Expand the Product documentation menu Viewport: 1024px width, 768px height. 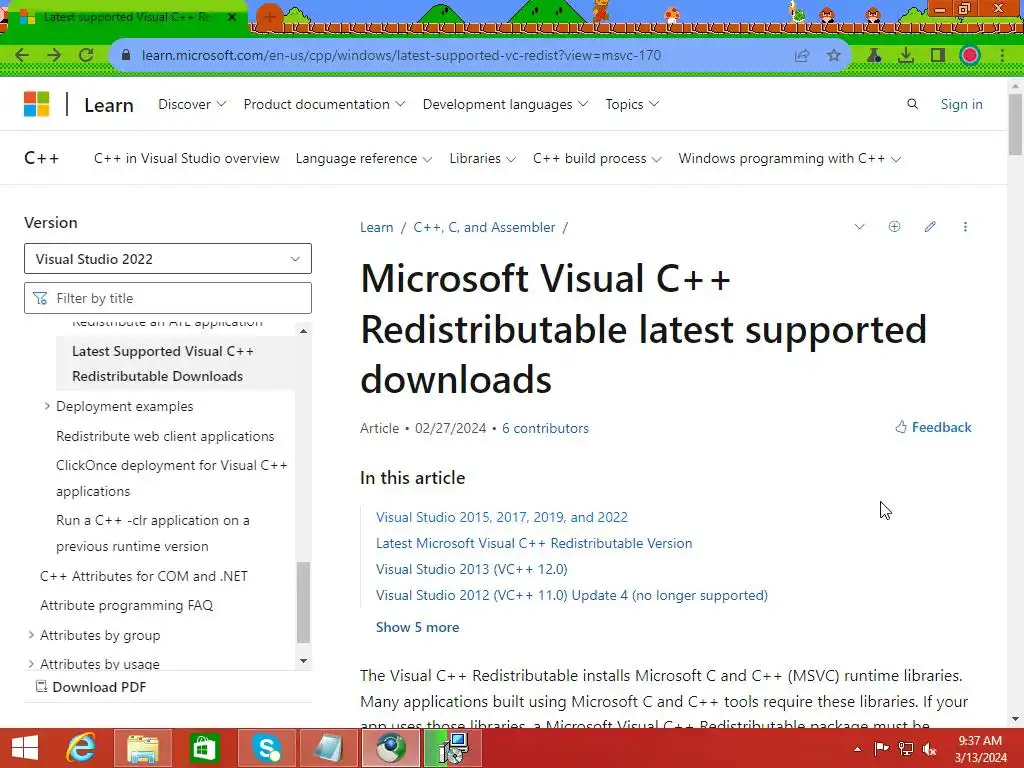click(324, 104)
